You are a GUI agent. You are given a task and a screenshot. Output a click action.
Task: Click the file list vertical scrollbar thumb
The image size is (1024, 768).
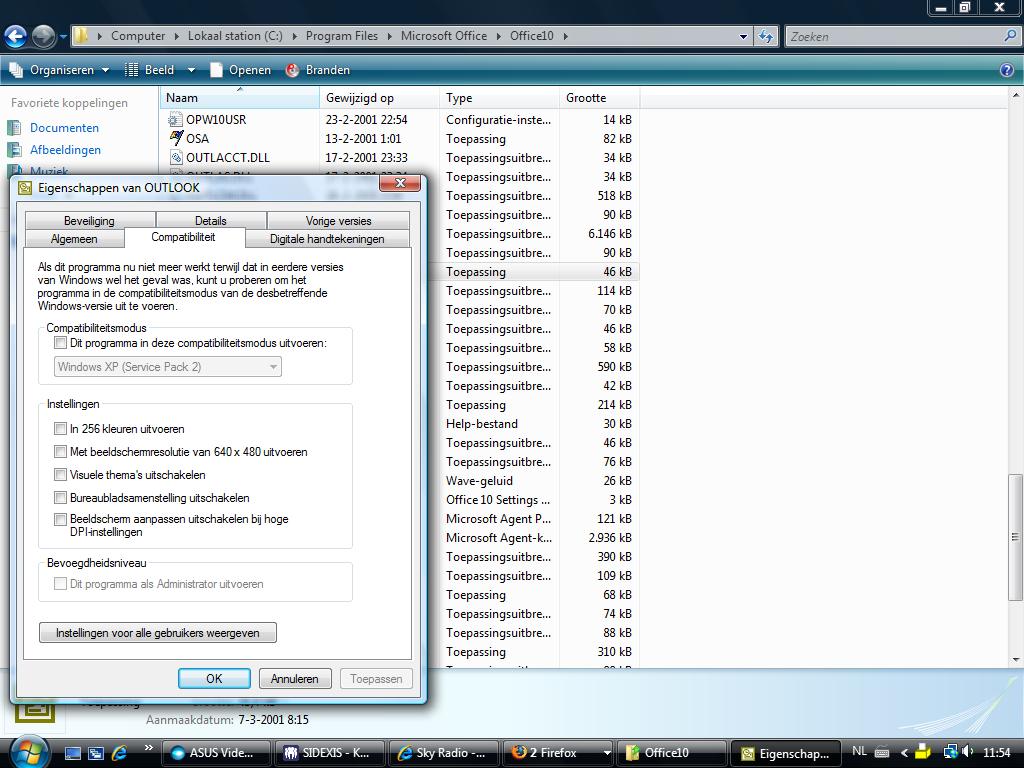pyautogui.click(x=1015, y=537)
